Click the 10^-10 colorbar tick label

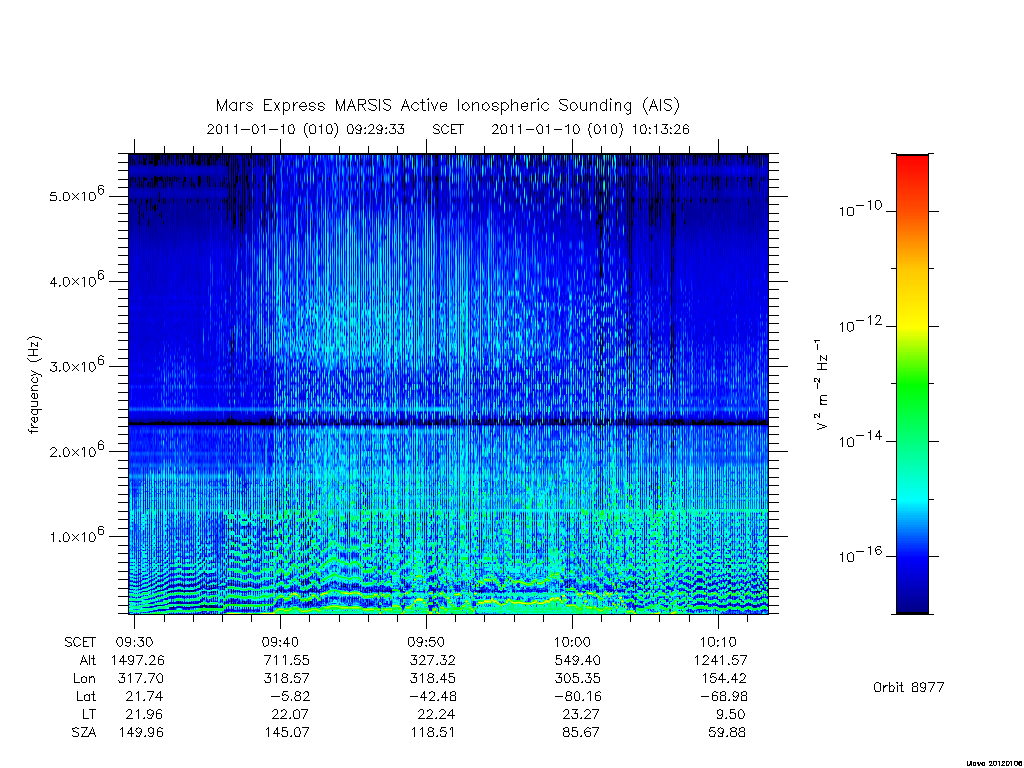pos(860,209)
